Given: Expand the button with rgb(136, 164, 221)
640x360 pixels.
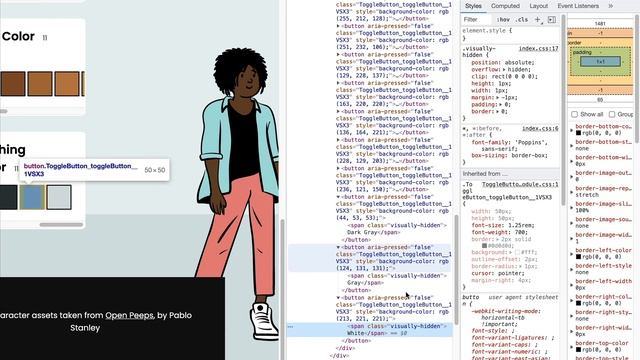Looking at the screenshot, I should pyautogui.click(x=338, y=111).
